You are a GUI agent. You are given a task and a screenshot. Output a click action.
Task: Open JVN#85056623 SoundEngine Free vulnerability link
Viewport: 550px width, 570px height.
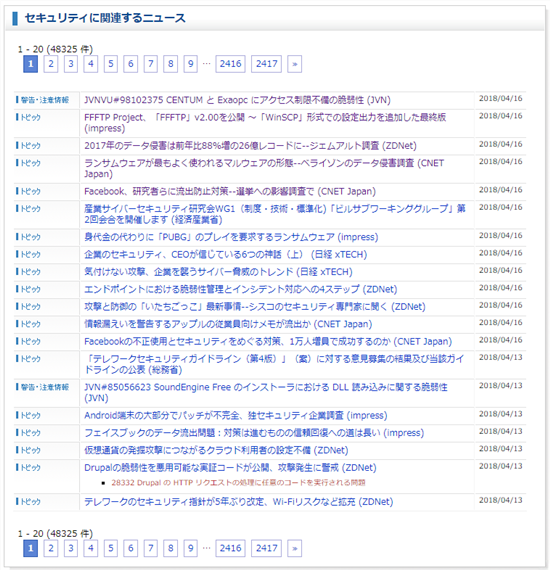click(x=266, y=393)
